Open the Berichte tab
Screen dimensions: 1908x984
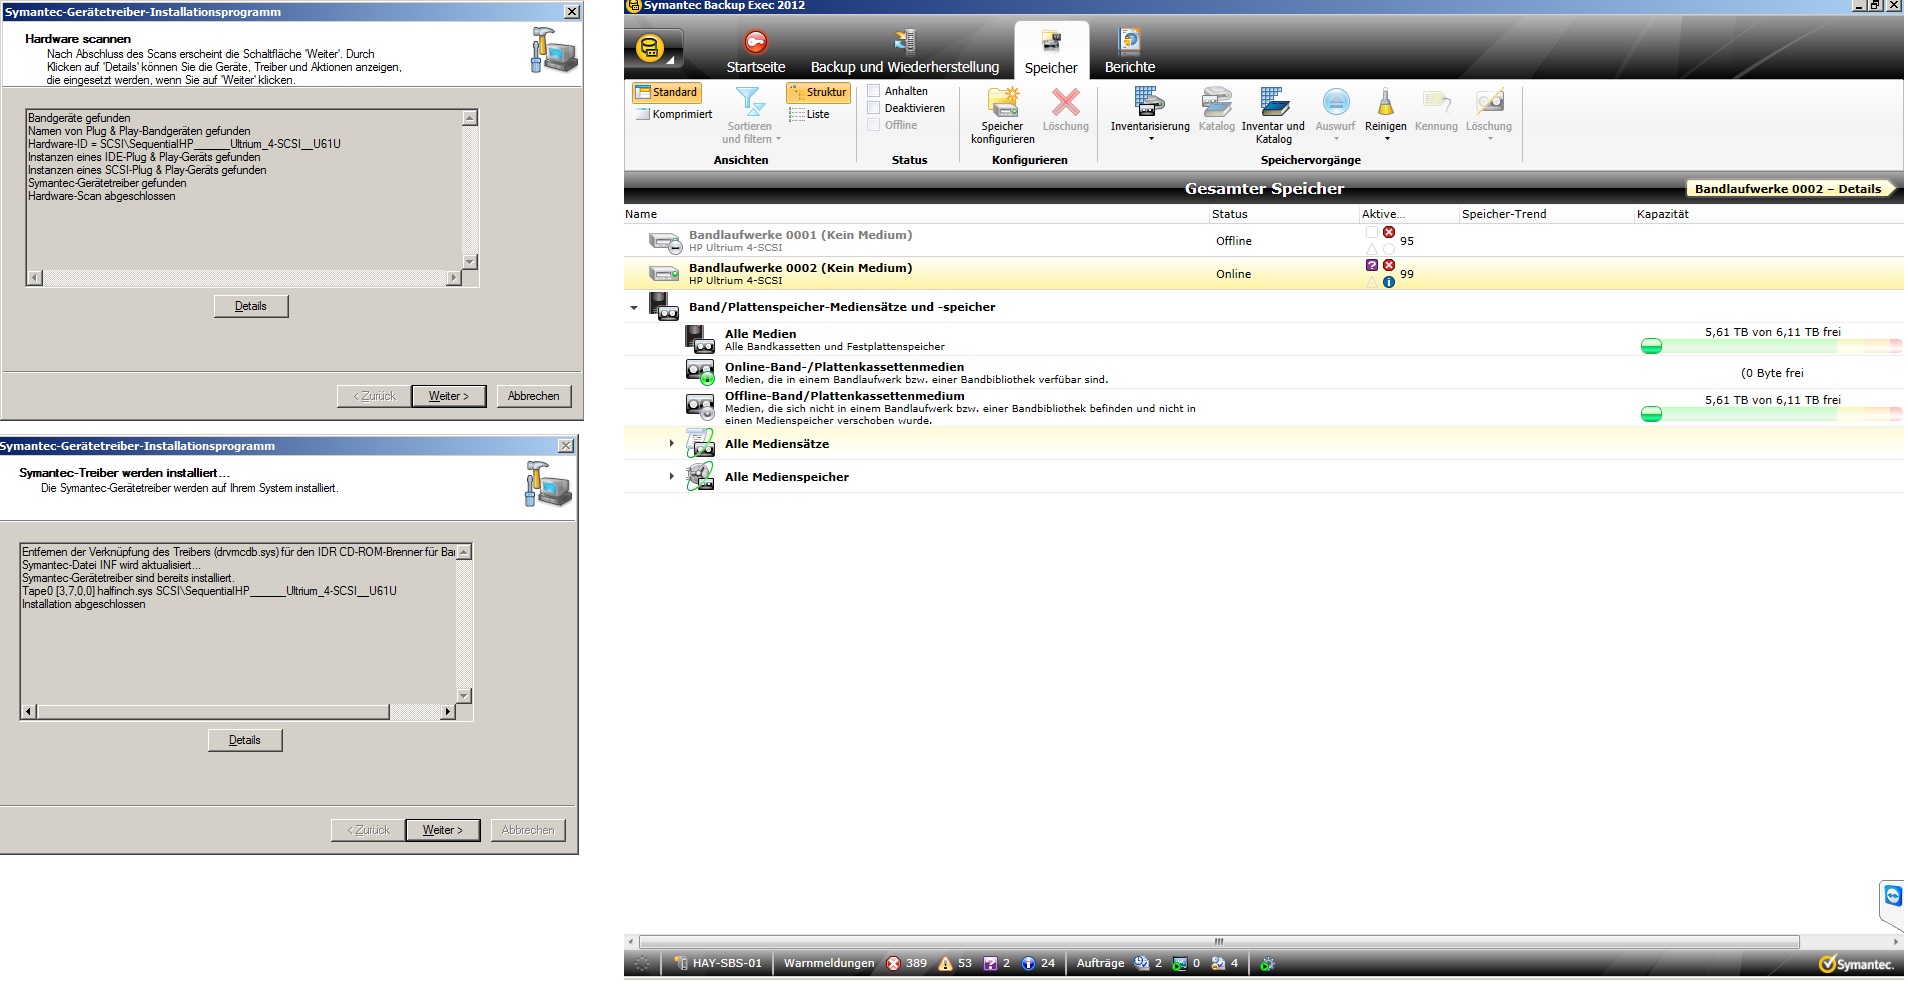click(1129, 52)
